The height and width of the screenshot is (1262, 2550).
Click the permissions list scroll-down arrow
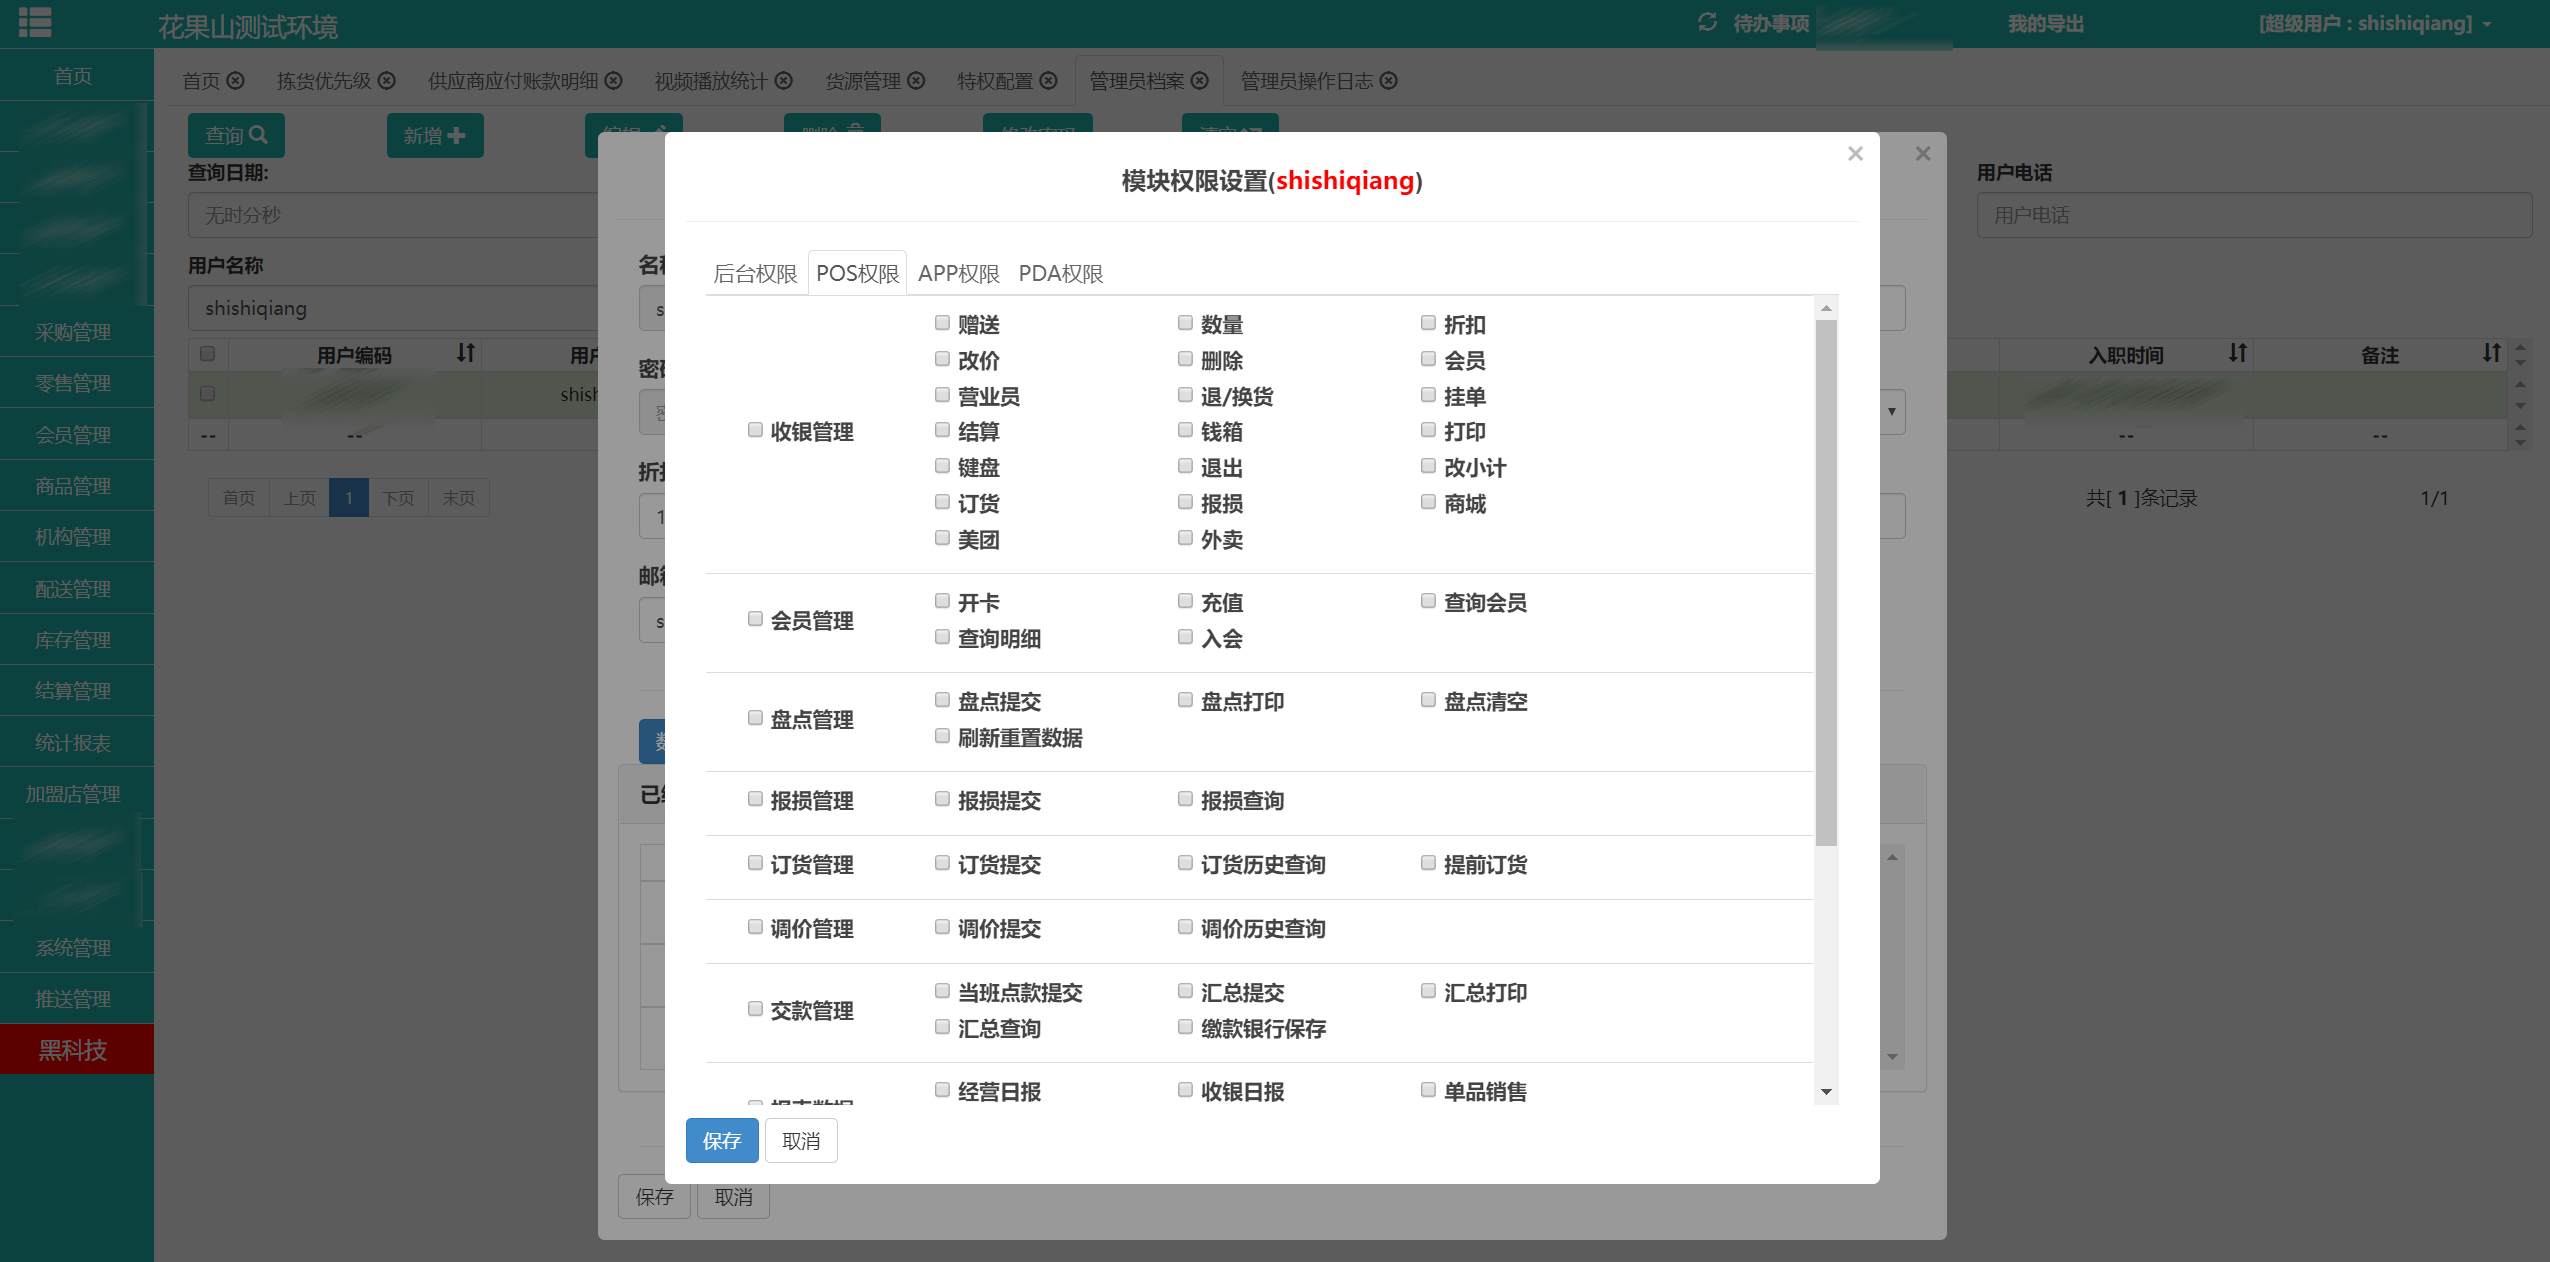click(x=1826, y=1092)
